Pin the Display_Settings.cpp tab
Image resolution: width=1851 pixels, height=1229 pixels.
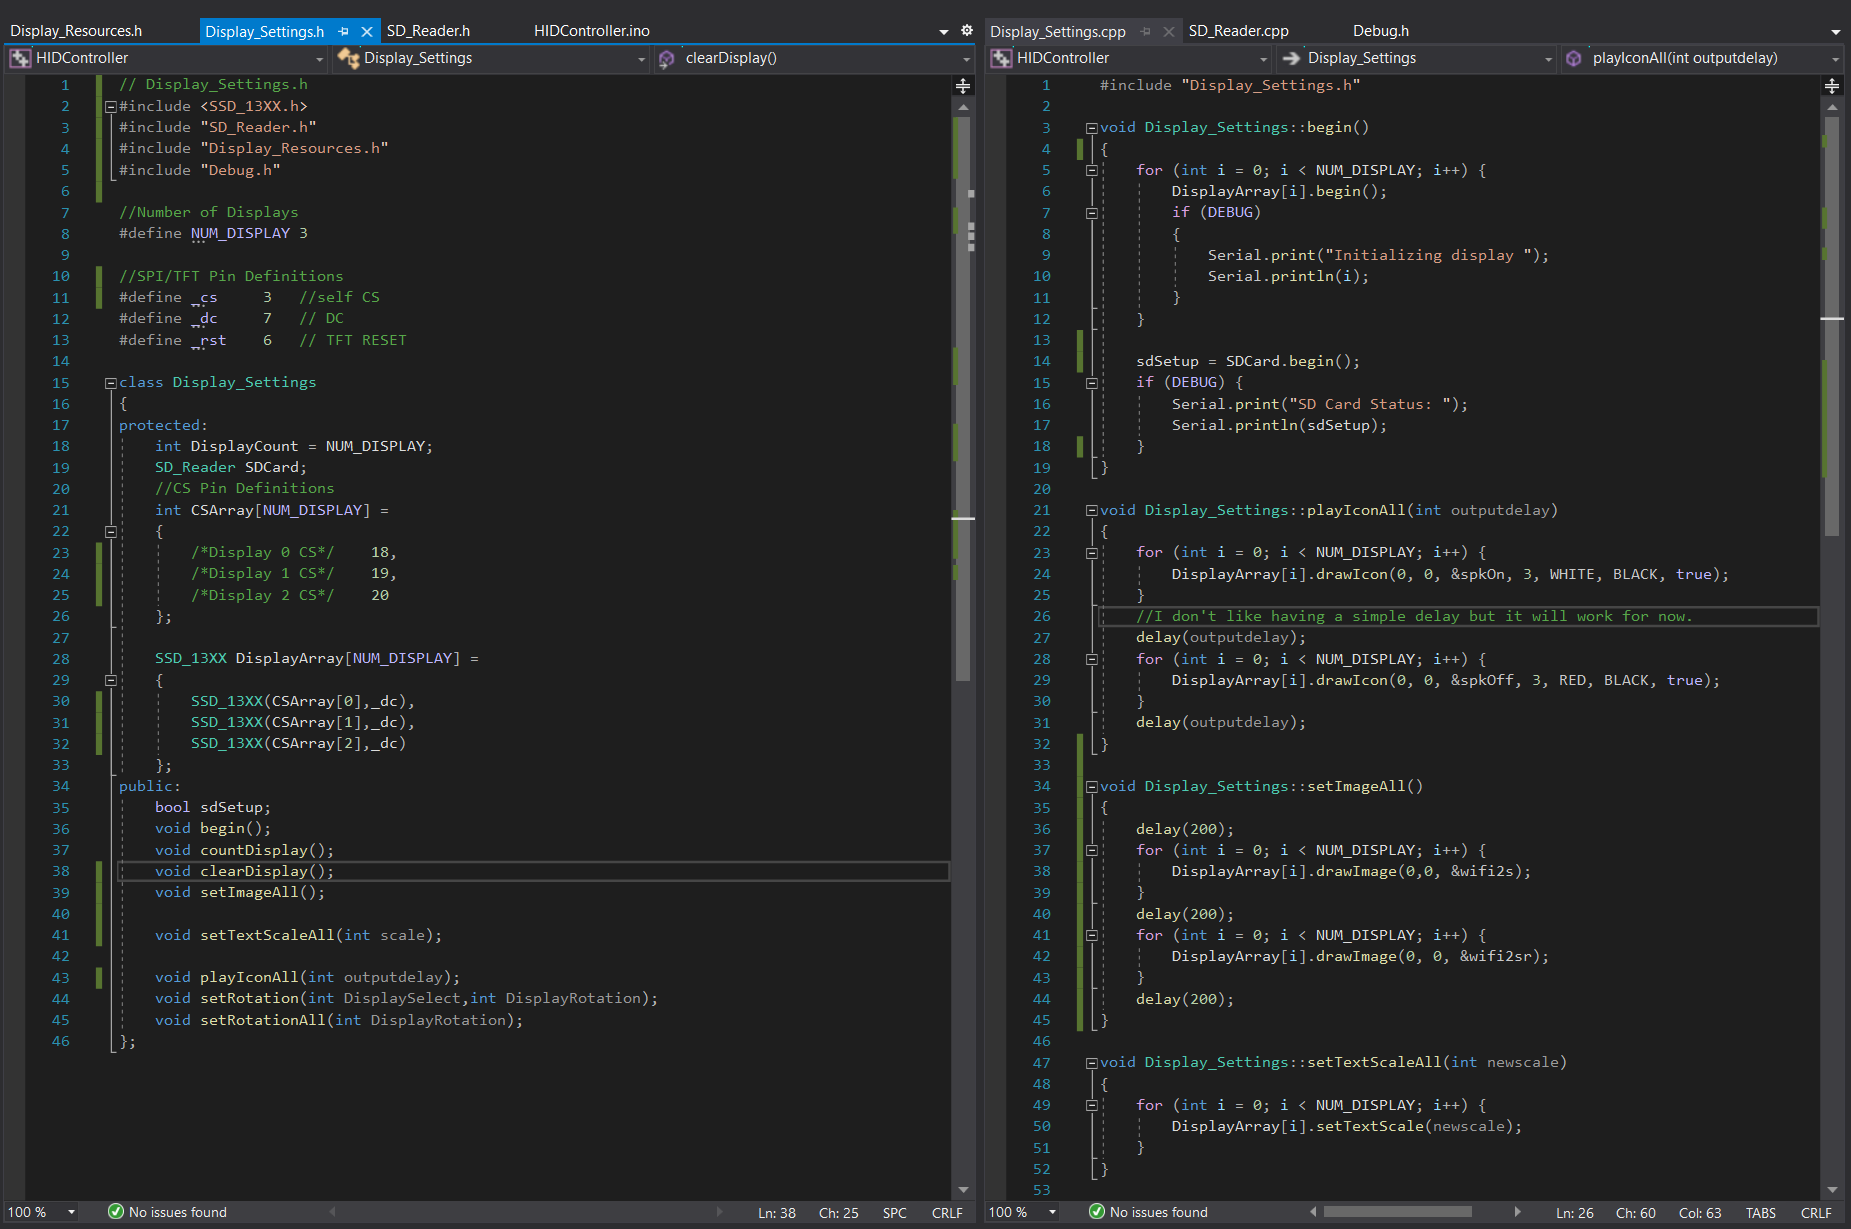tap(1145, 31)
